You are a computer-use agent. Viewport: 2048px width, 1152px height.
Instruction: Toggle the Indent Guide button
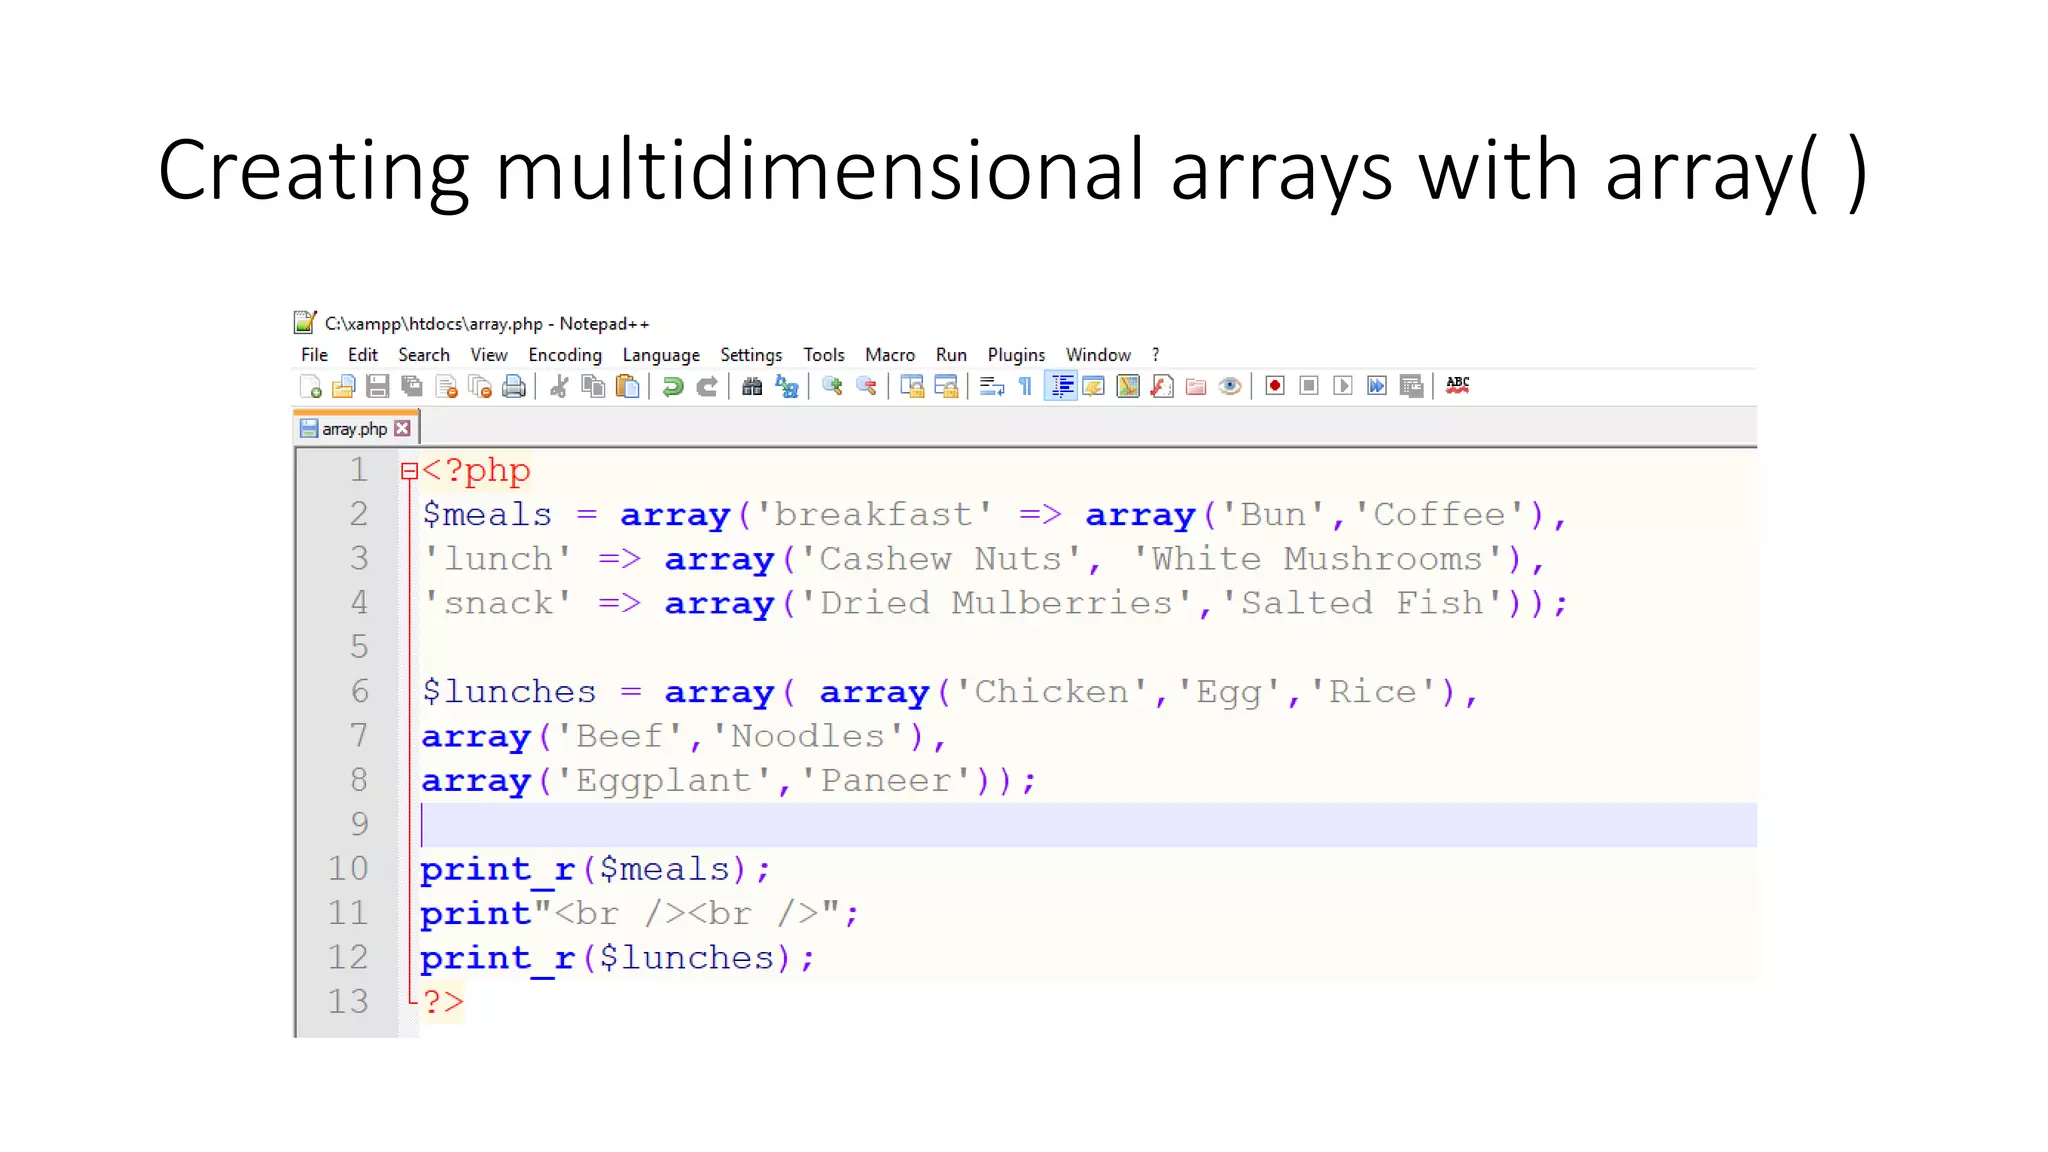pos(1060,386)
